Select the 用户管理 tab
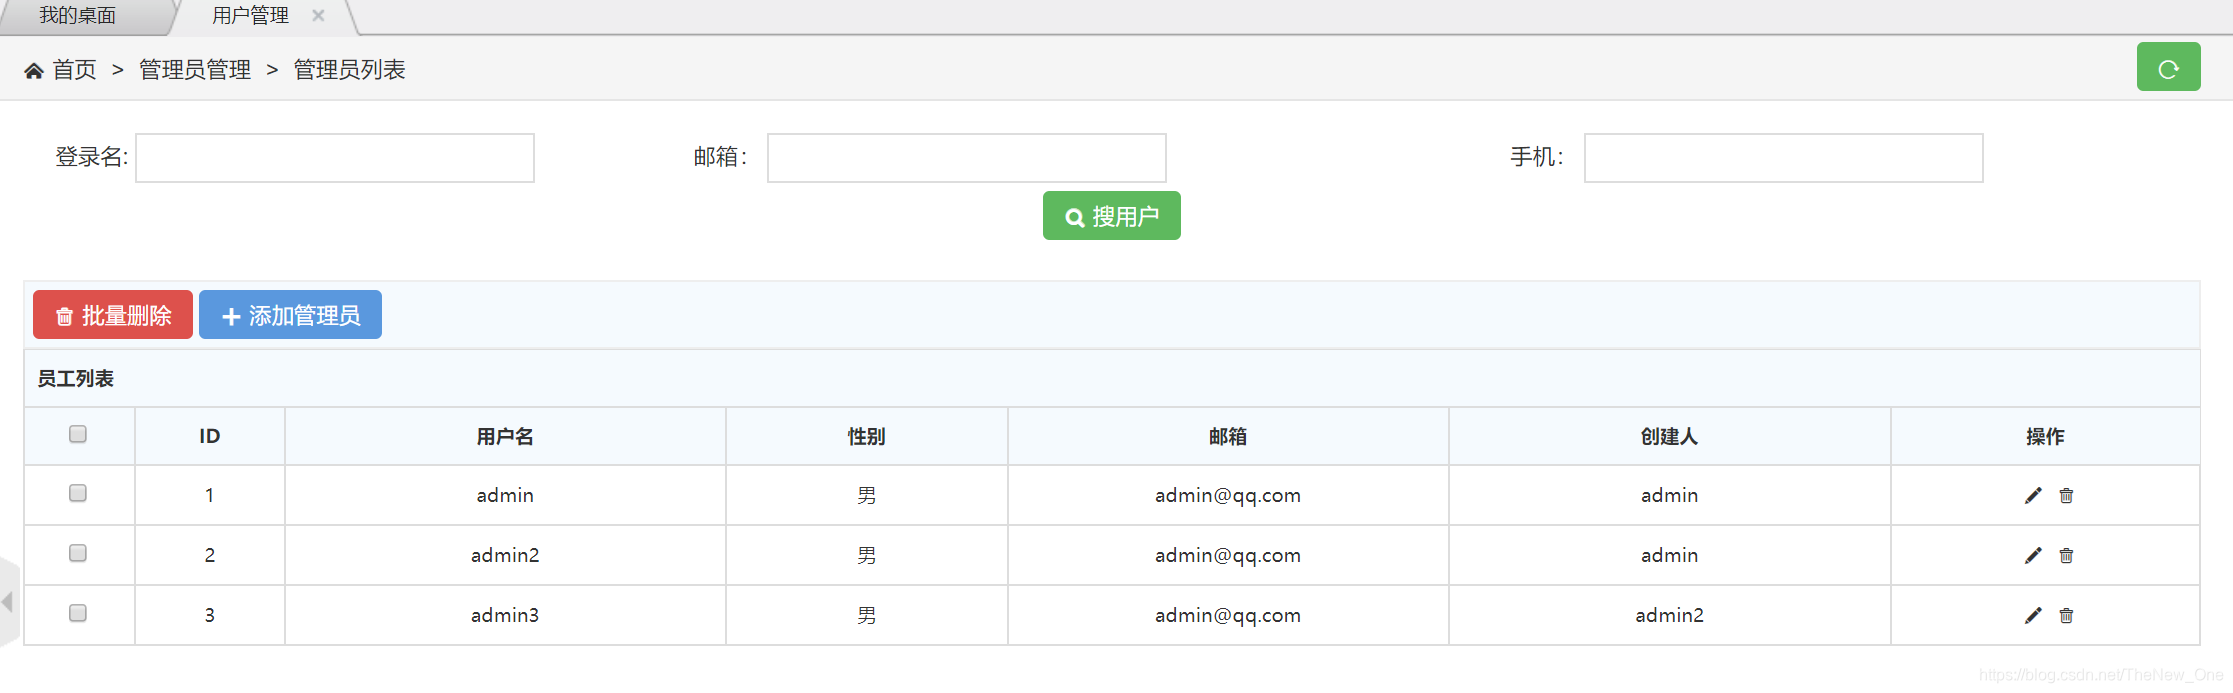This screenshot has width=2233, height=693. [250, 16]
